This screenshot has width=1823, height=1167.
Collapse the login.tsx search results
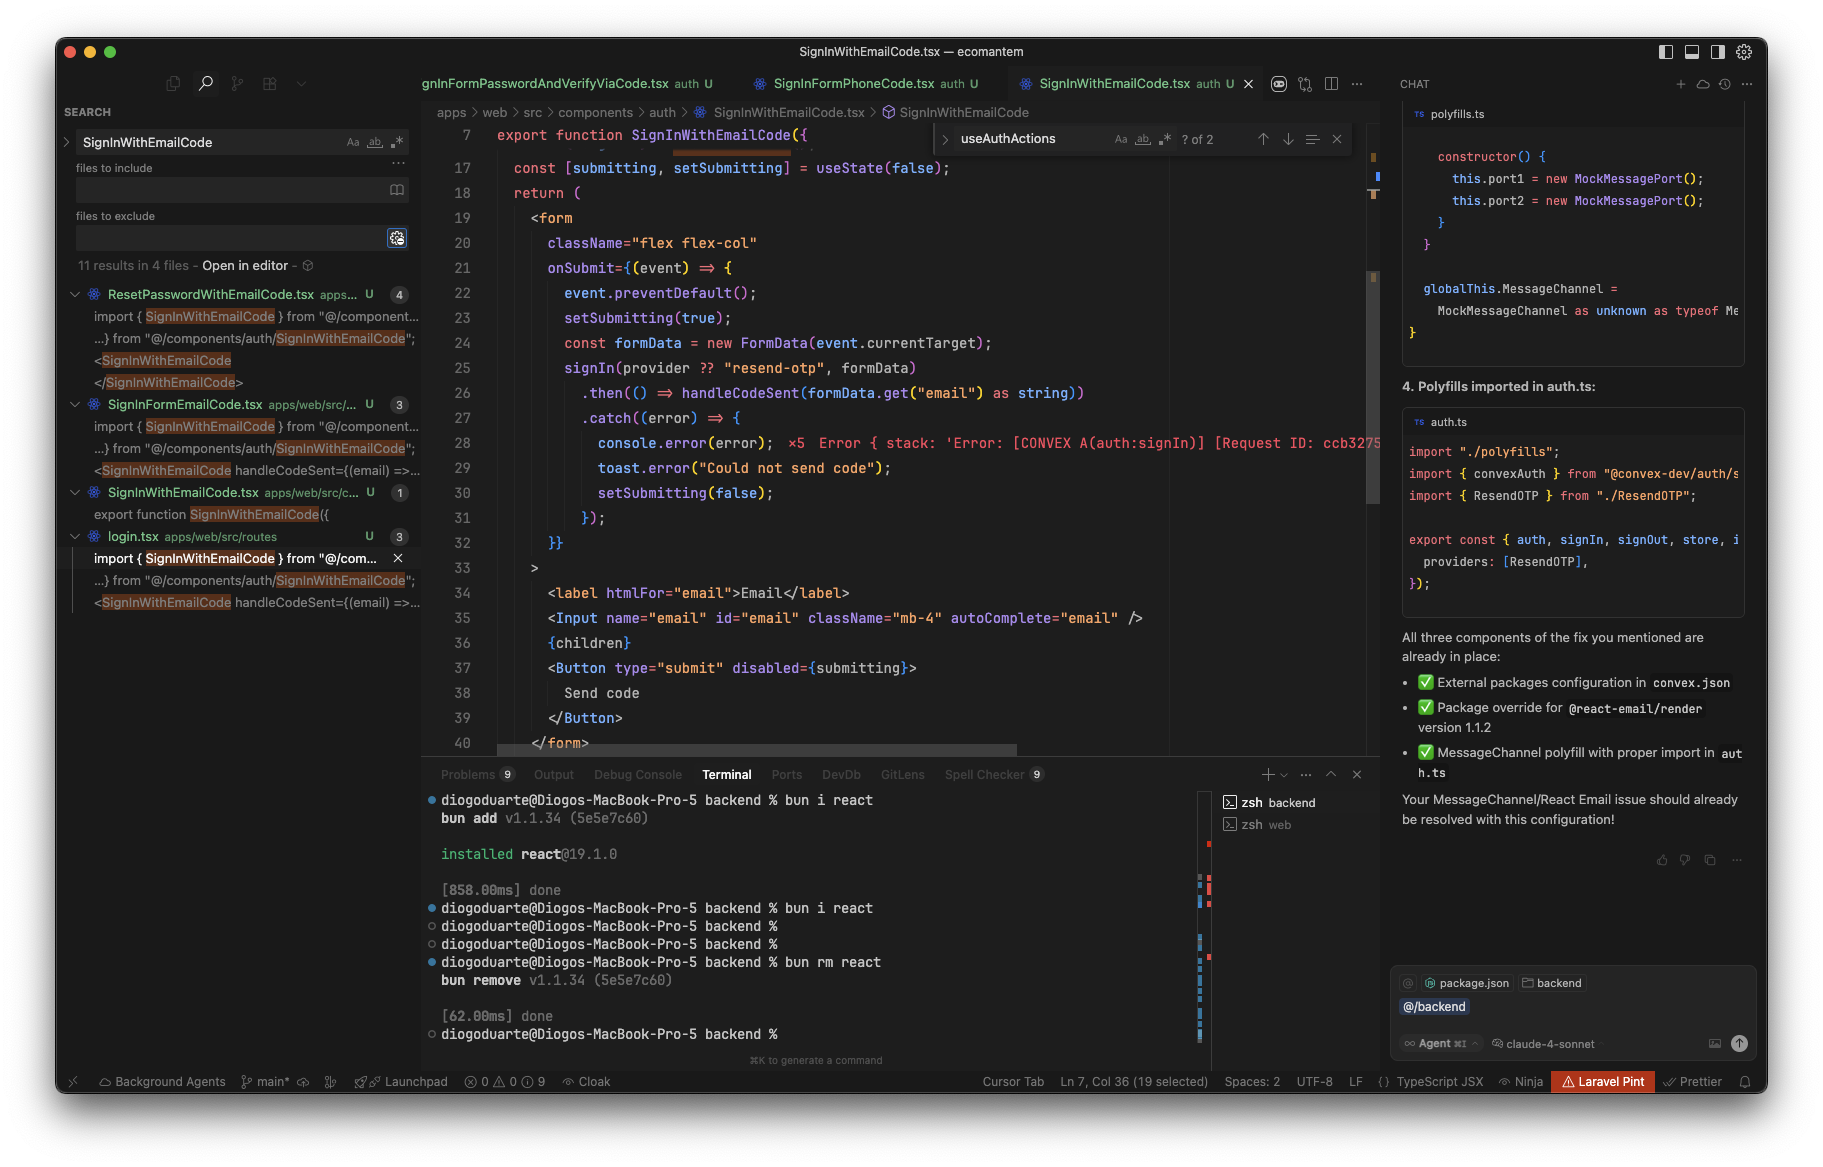[x=75, y=536]
